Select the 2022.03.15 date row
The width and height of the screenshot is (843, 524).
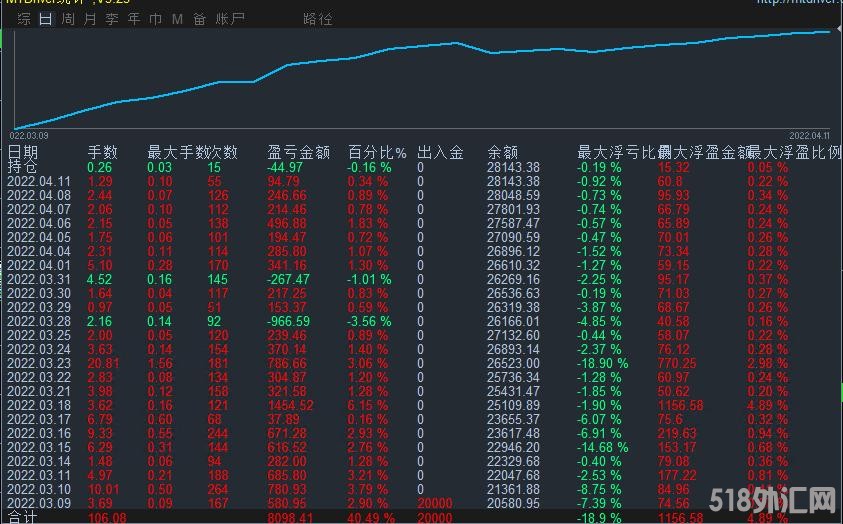tap(39, 447)
